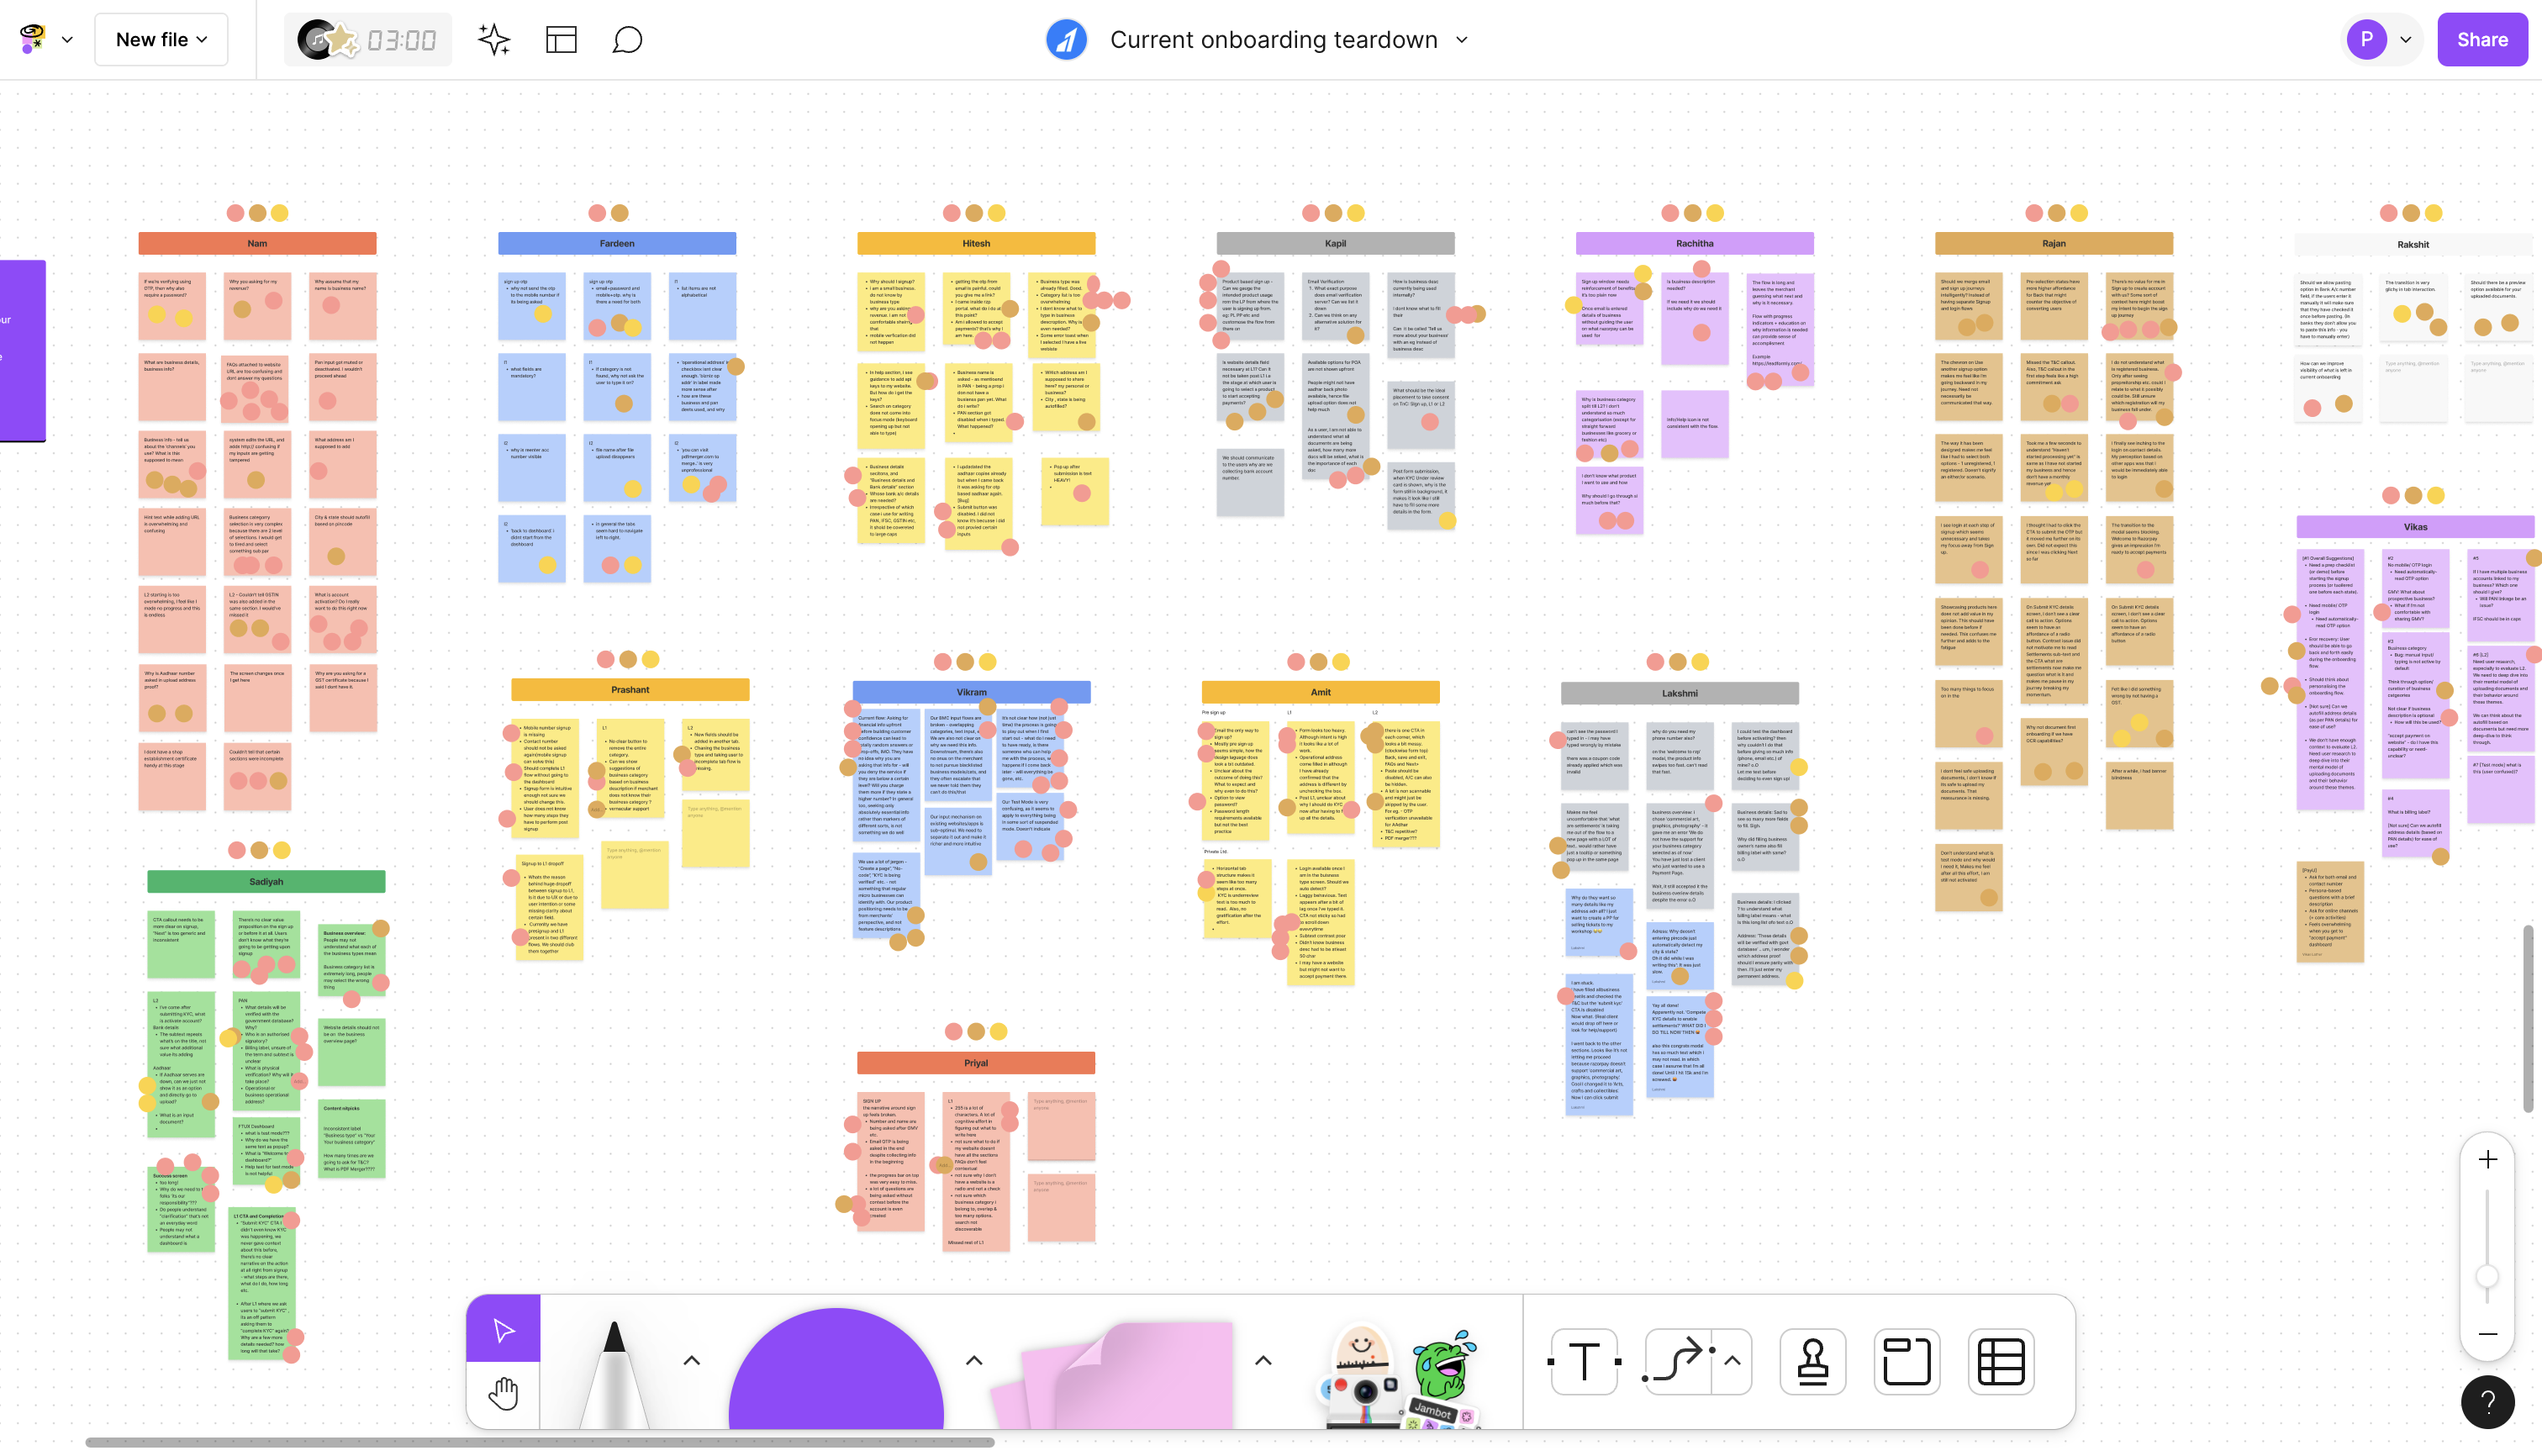The width and height of the screenshot is (2542, 1456).
Task: Open the comments chat bubble
Action: point(627,40)
